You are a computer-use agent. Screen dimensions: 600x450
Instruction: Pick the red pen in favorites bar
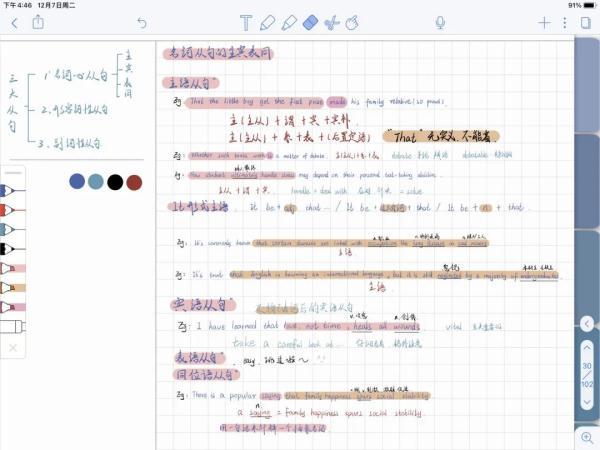12,210
